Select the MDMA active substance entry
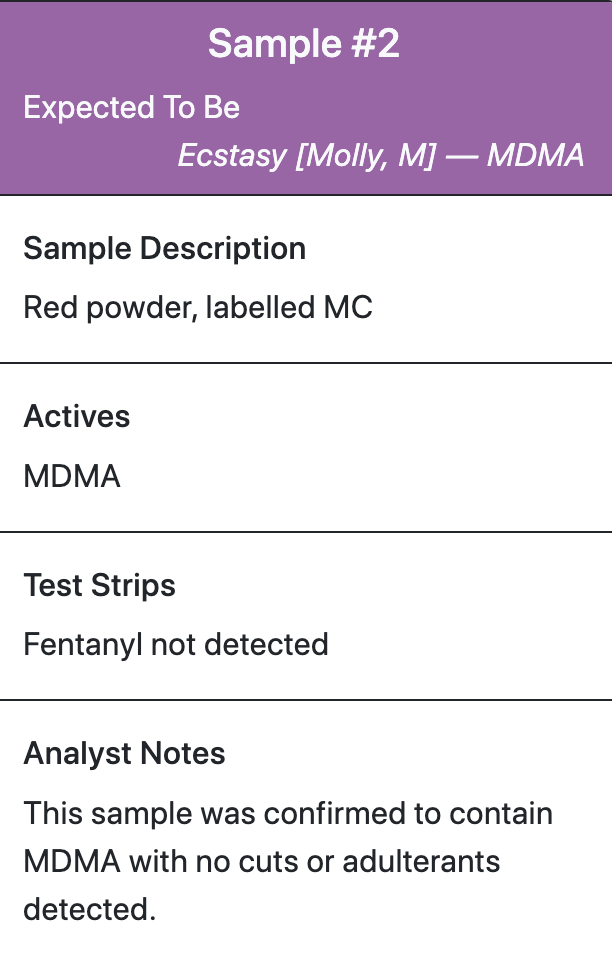The width and height of the screenshot is (612, 958). click(x=71, y=477)
